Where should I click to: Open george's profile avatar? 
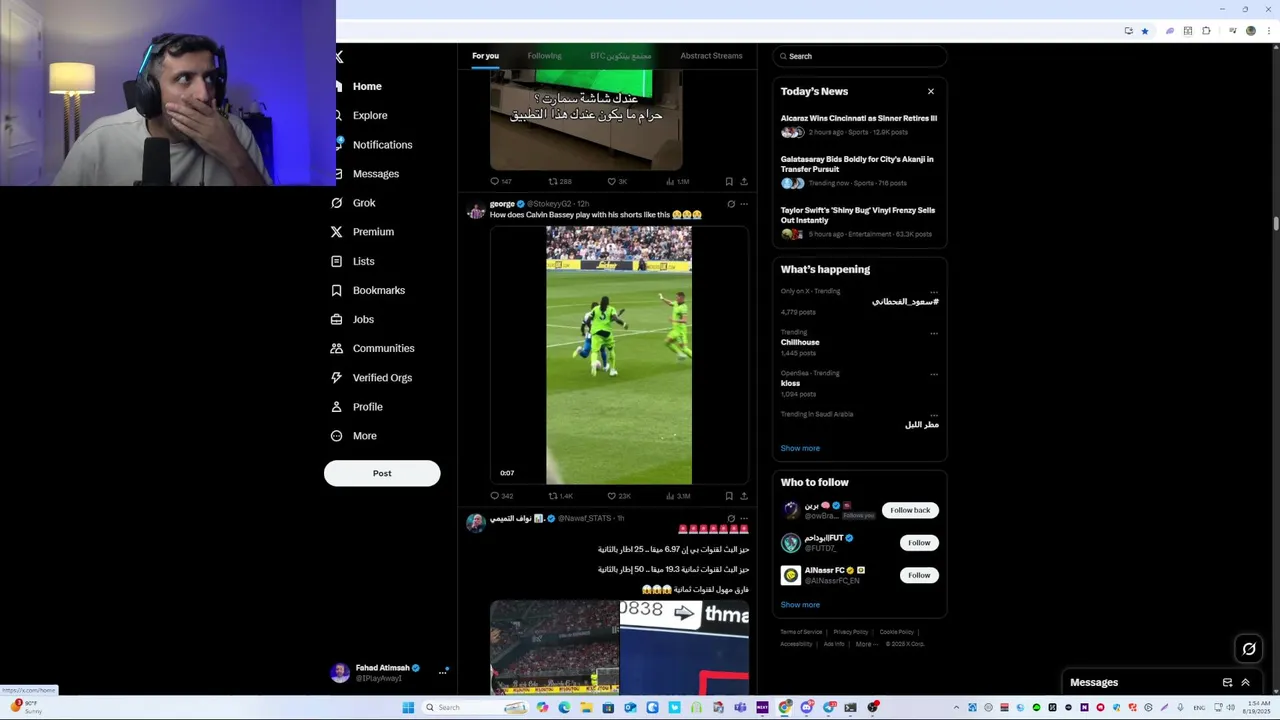pos(476,210)
